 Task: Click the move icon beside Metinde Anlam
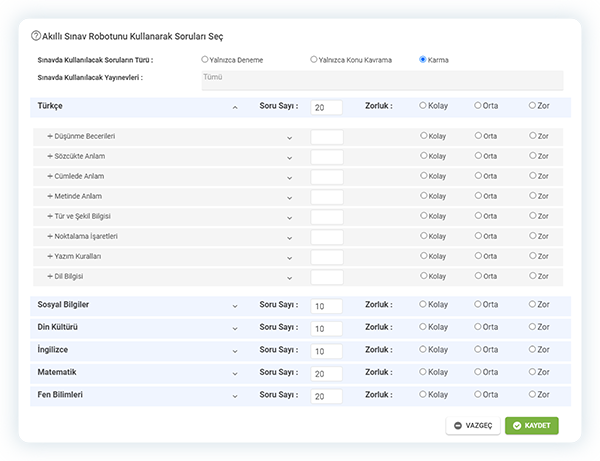point(49,196)
